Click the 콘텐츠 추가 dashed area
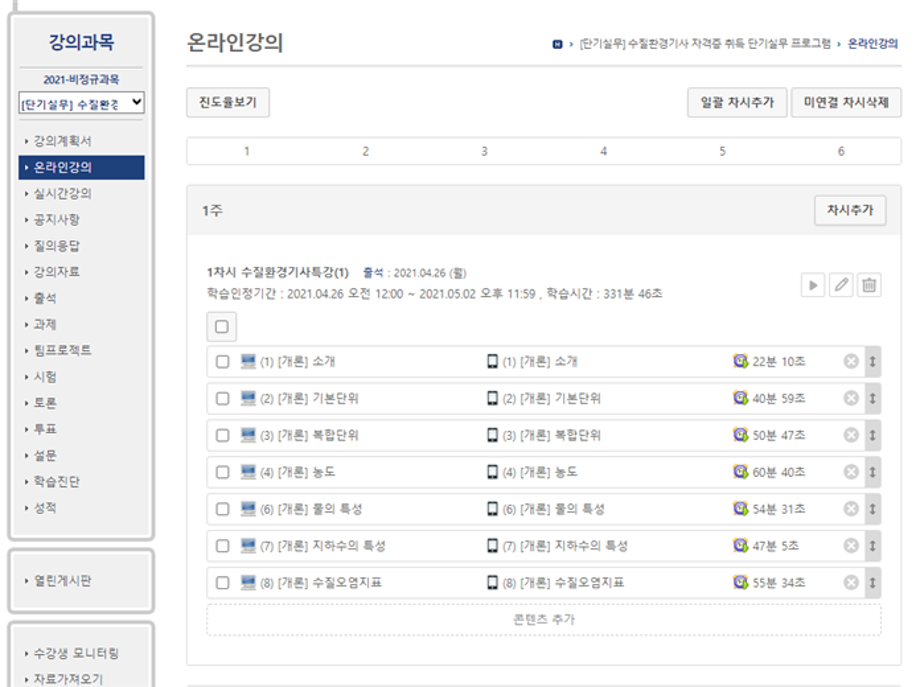This screenshot has height=687, width=920. coord(543,619)
